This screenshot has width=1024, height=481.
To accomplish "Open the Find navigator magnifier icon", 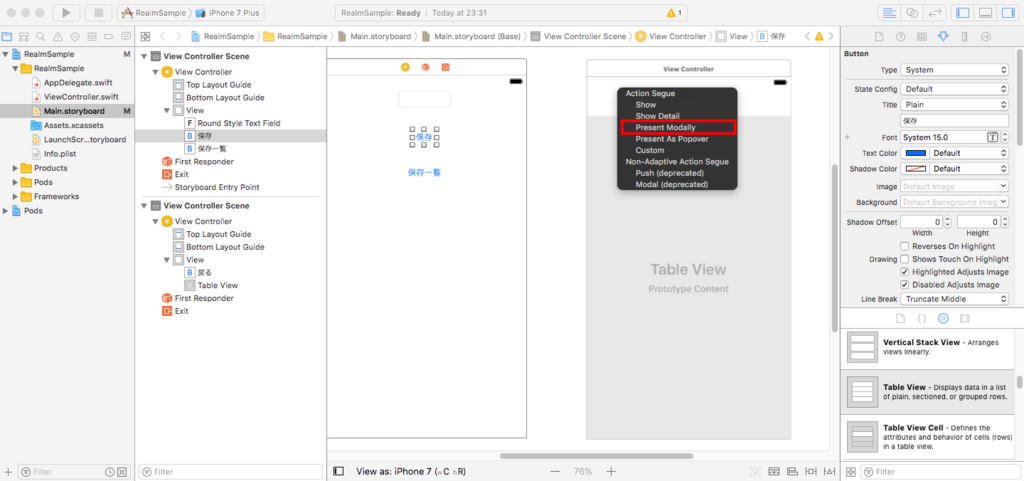I will point(41,37).
